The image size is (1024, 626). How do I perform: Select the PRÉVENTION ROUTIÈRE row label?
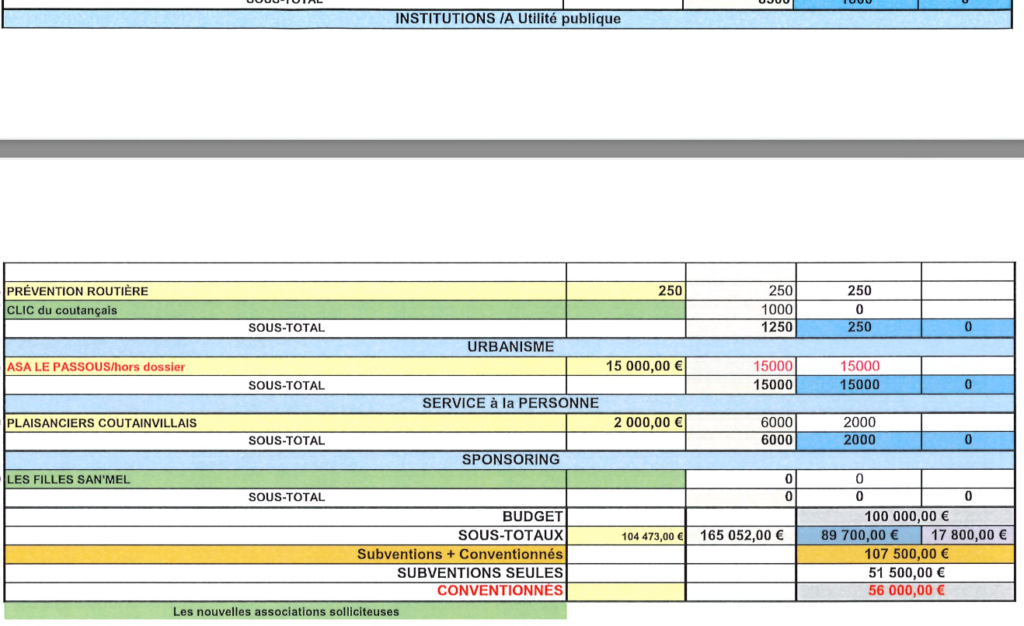[x=77, y=291]
